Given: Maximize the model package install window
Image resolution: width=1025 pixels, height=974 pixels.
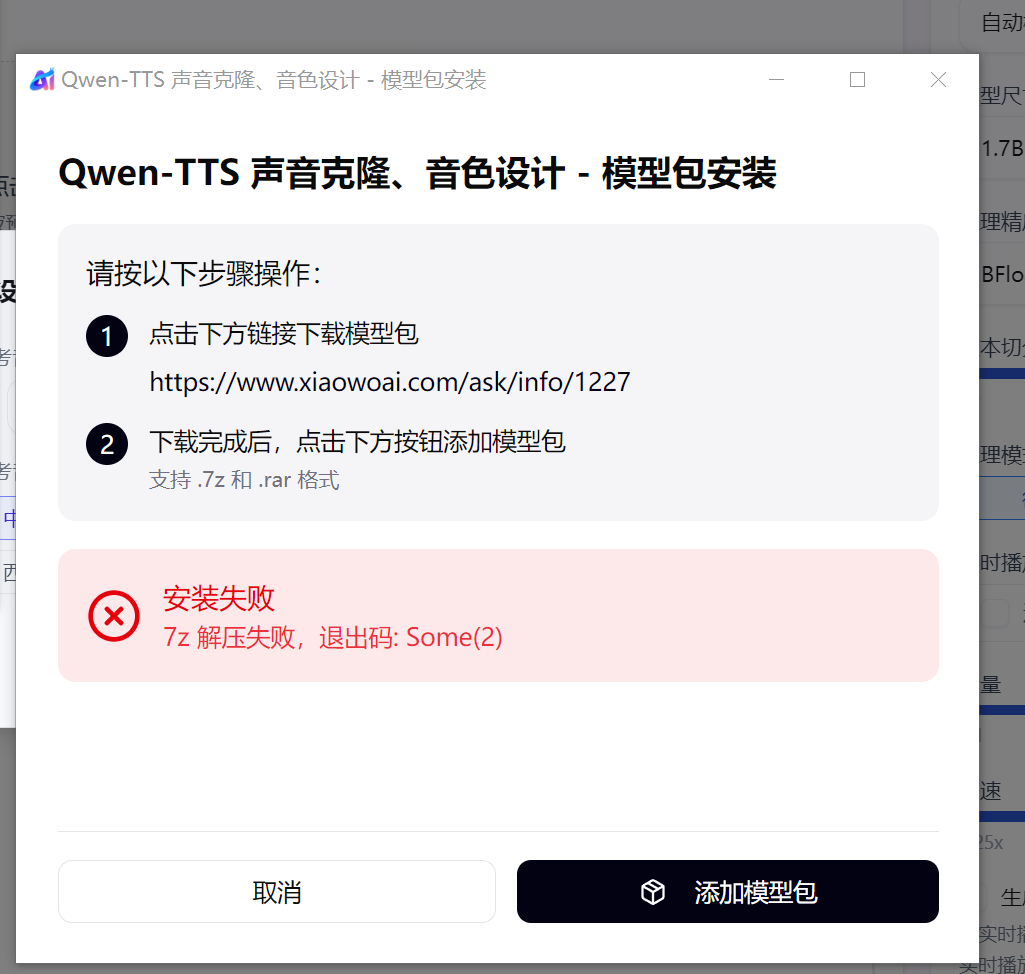Looking at the screenshot, I should point(858,80).
